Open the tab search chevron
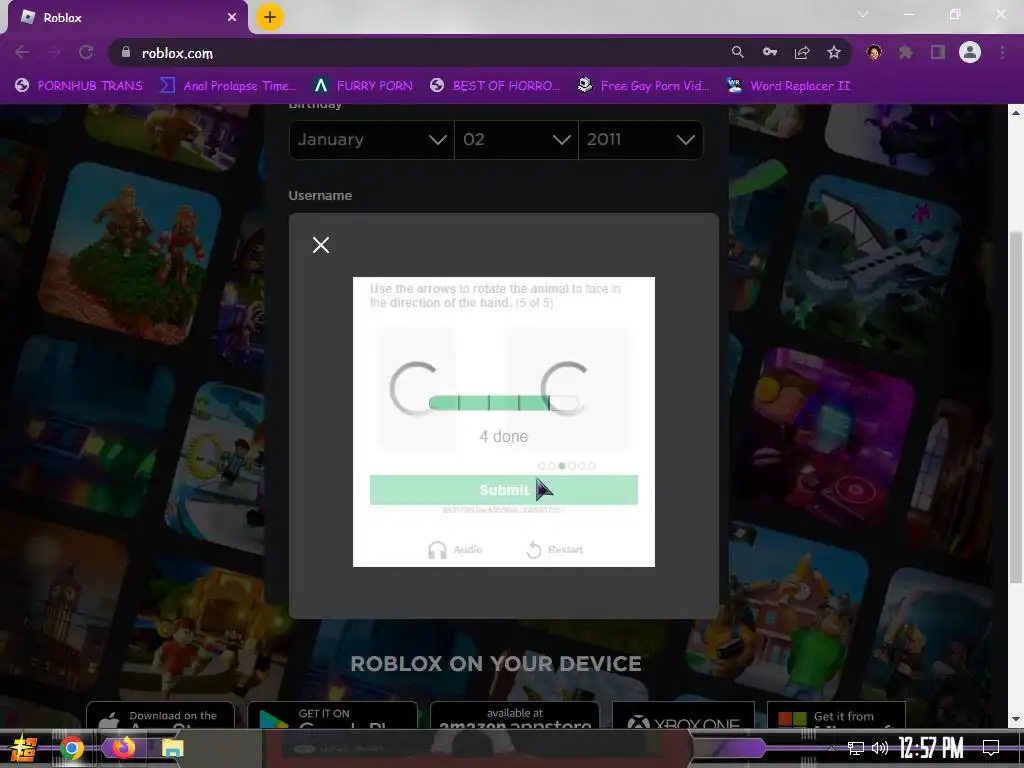The width and height of the screenshot is (1024, 768). tap(863, 14)
